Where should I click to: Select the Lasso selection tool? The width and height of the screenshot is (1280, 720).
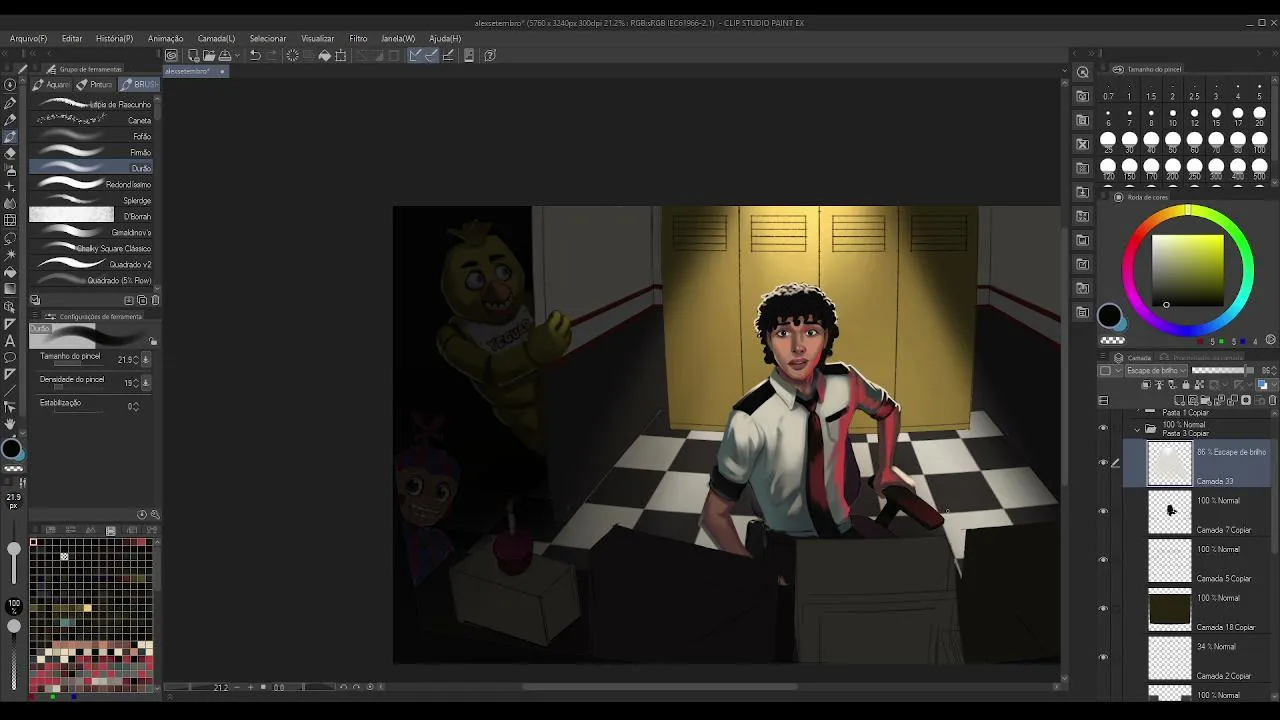(10, 238)
